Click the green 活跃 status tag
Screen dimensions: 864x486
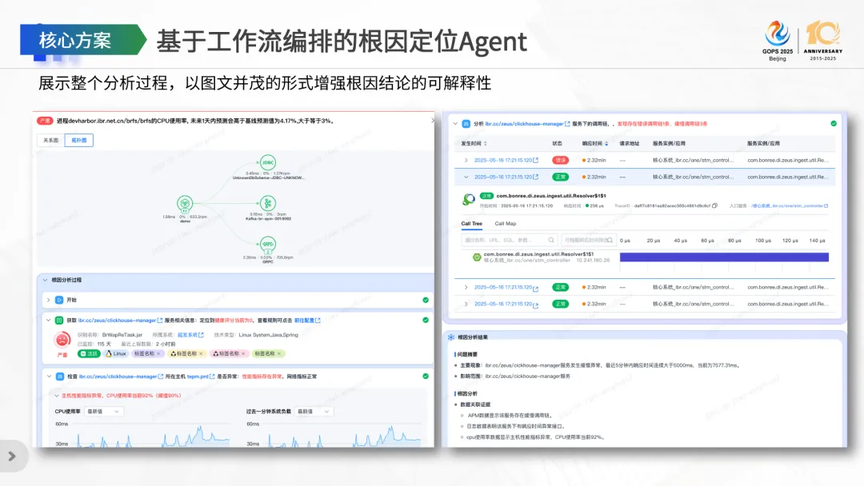click(x=89, y=354)
